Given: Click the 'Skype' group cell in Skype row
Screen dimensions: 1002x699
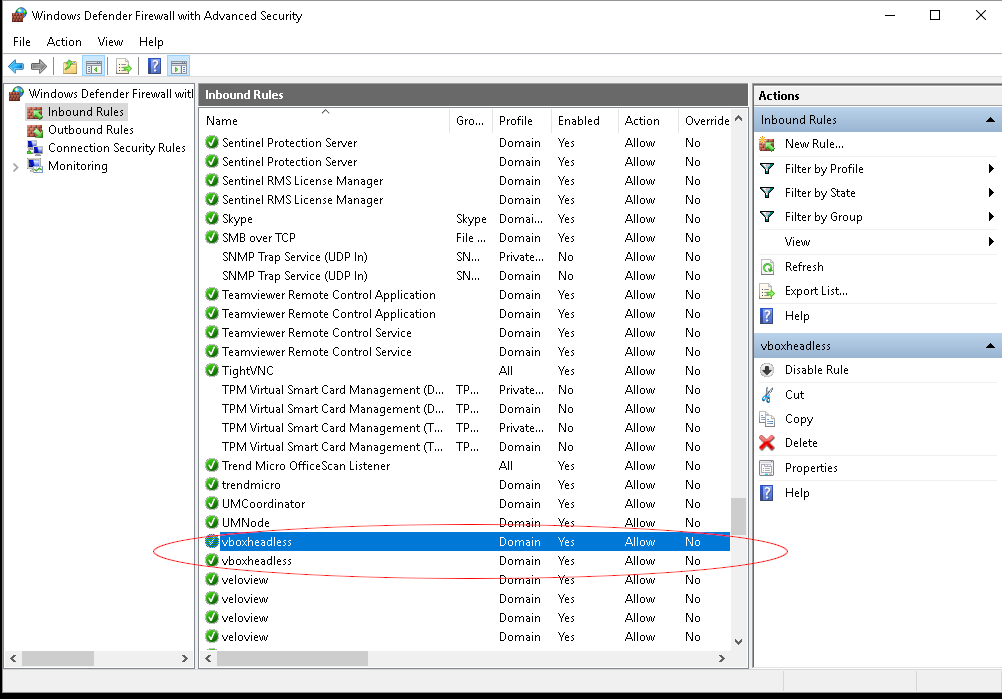Looking at the screenshot, I should (x=471, y=219).
